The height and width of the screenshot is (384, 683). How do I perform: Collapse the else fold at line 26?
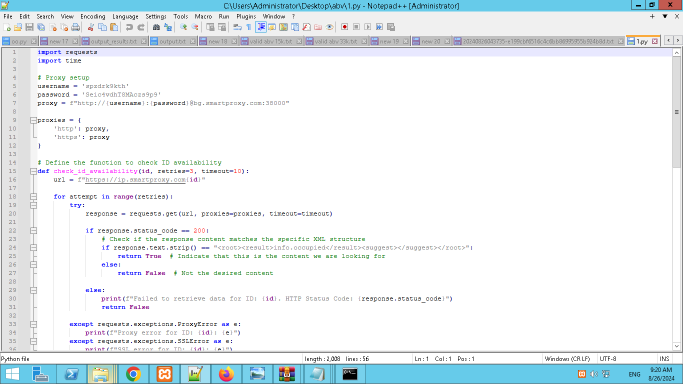[x=34, y=265]
